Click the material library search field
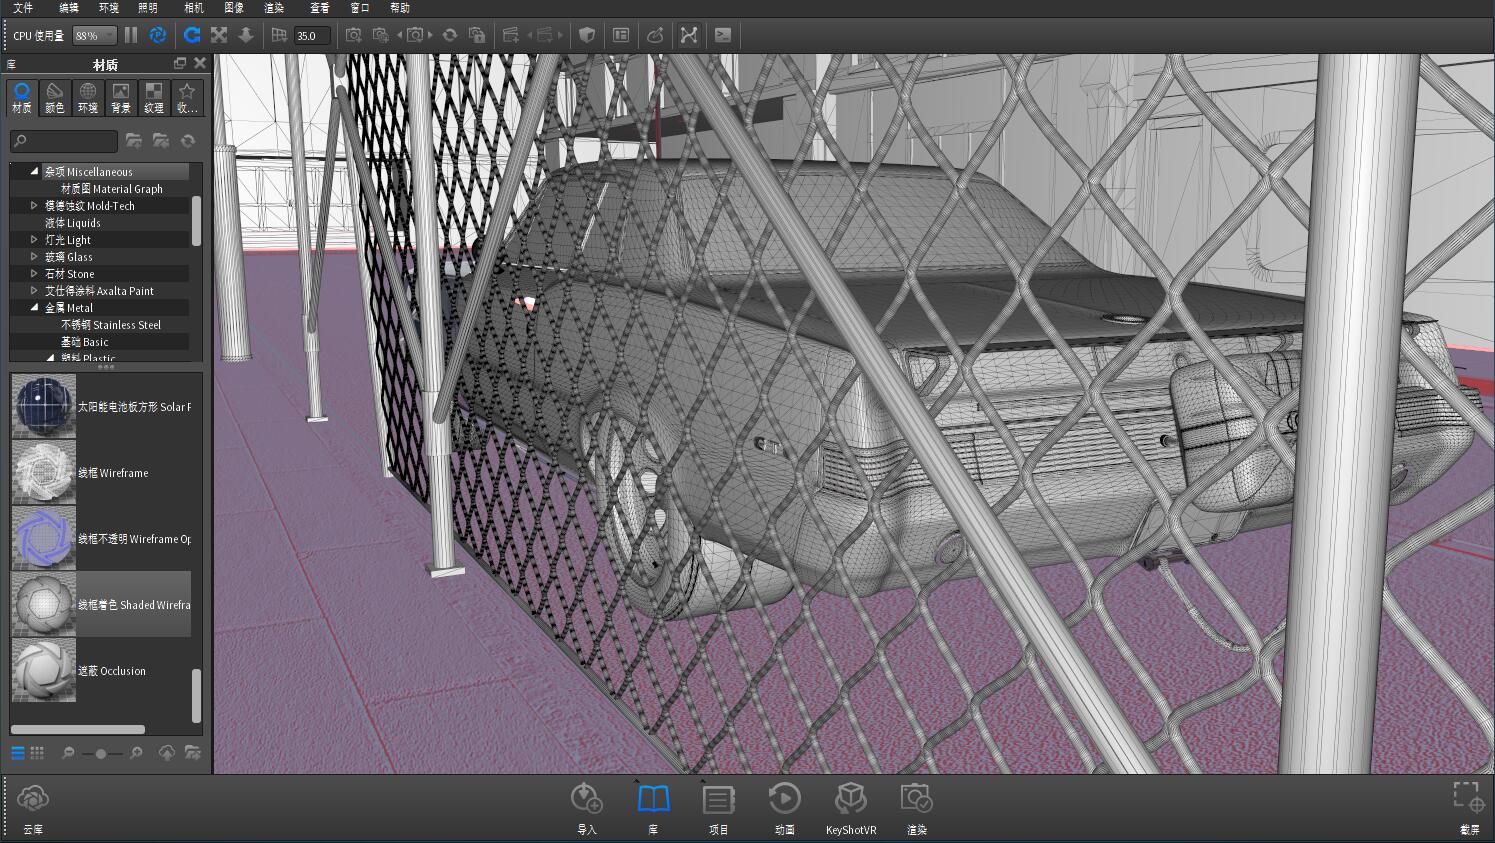 pos(64,141)
